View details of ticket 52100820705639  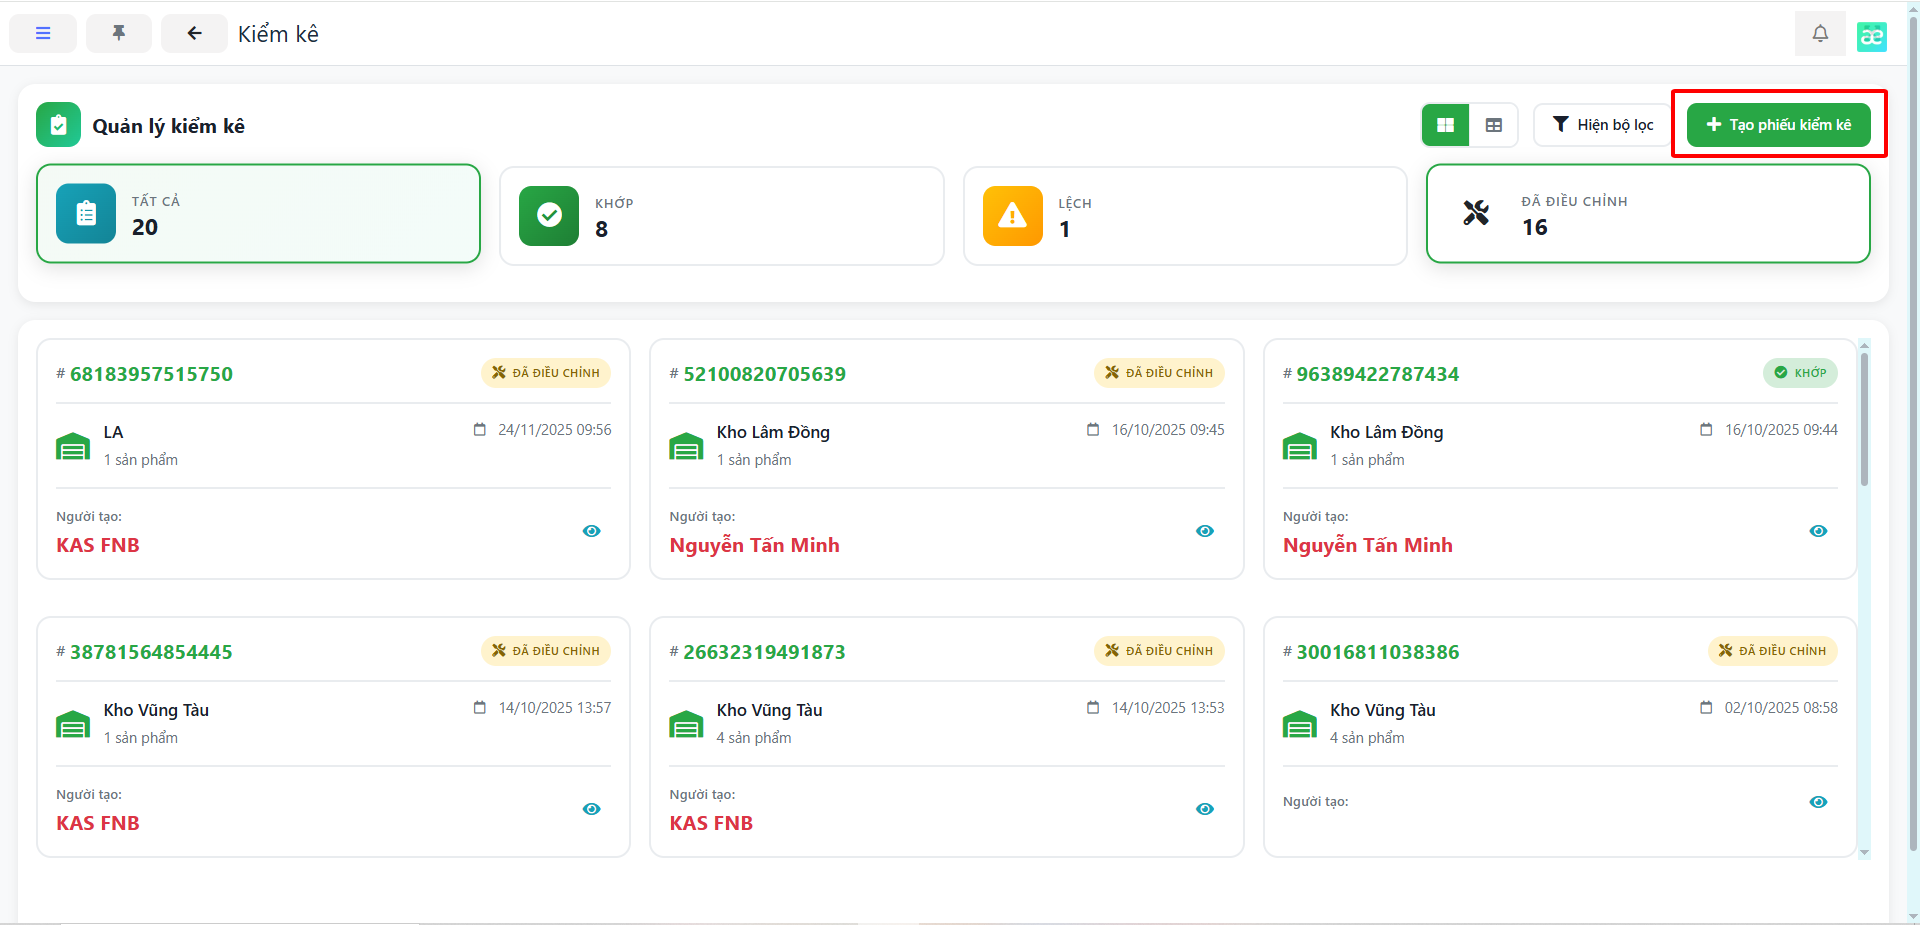pyautogui.click(x=1204, y=531)
